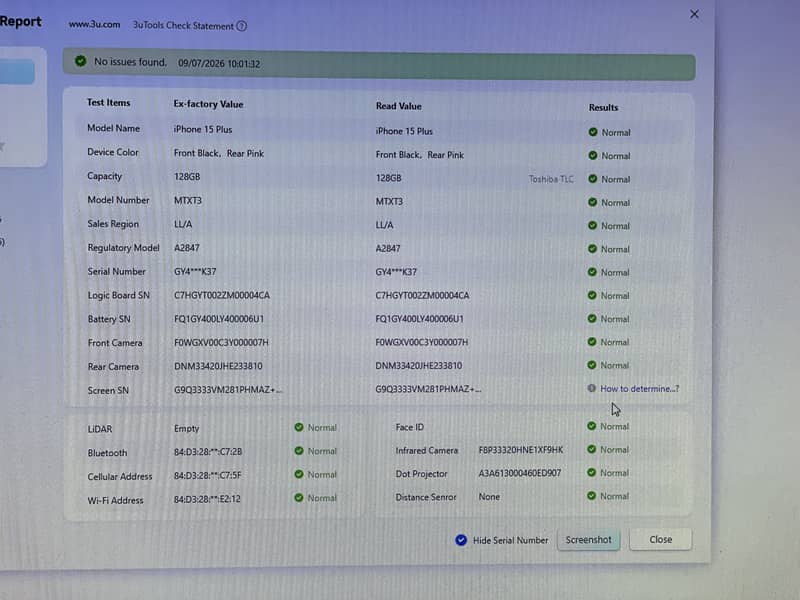Click the Device Color Normal status icon
800x600 pixels.
[593, 156]
